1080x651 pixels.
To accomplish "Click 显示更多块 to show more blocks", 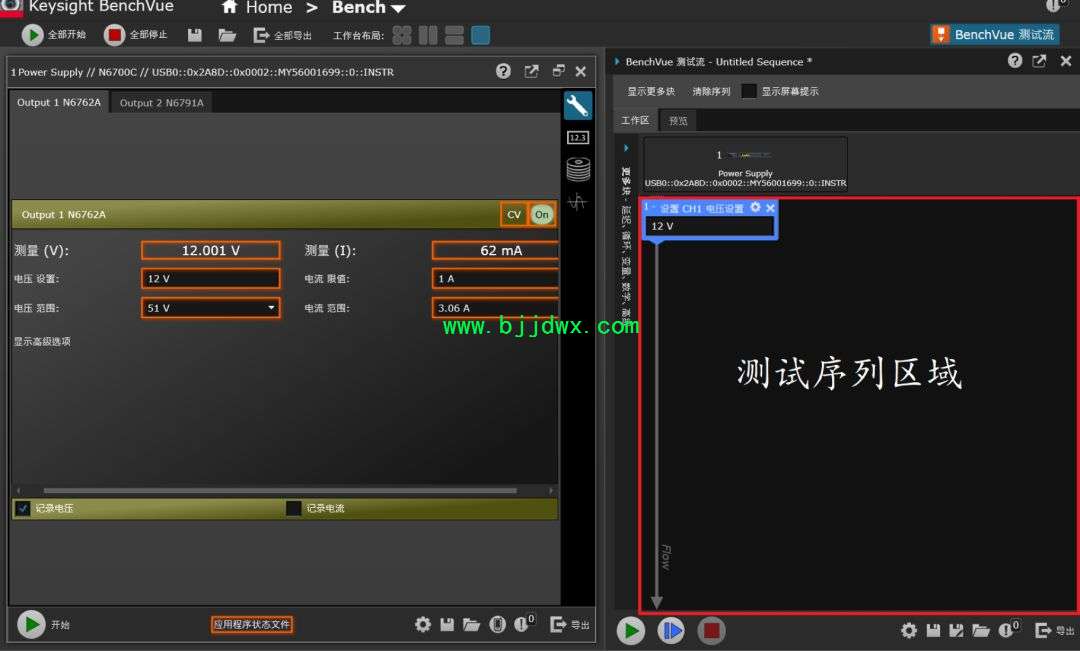I will point(651,91).
